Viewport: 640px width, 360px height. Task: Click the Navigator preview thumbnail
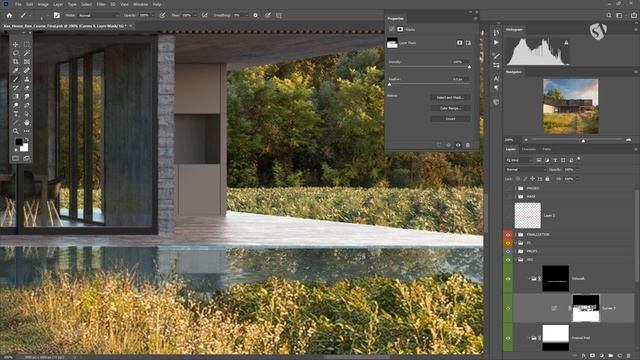coord(571,106)
